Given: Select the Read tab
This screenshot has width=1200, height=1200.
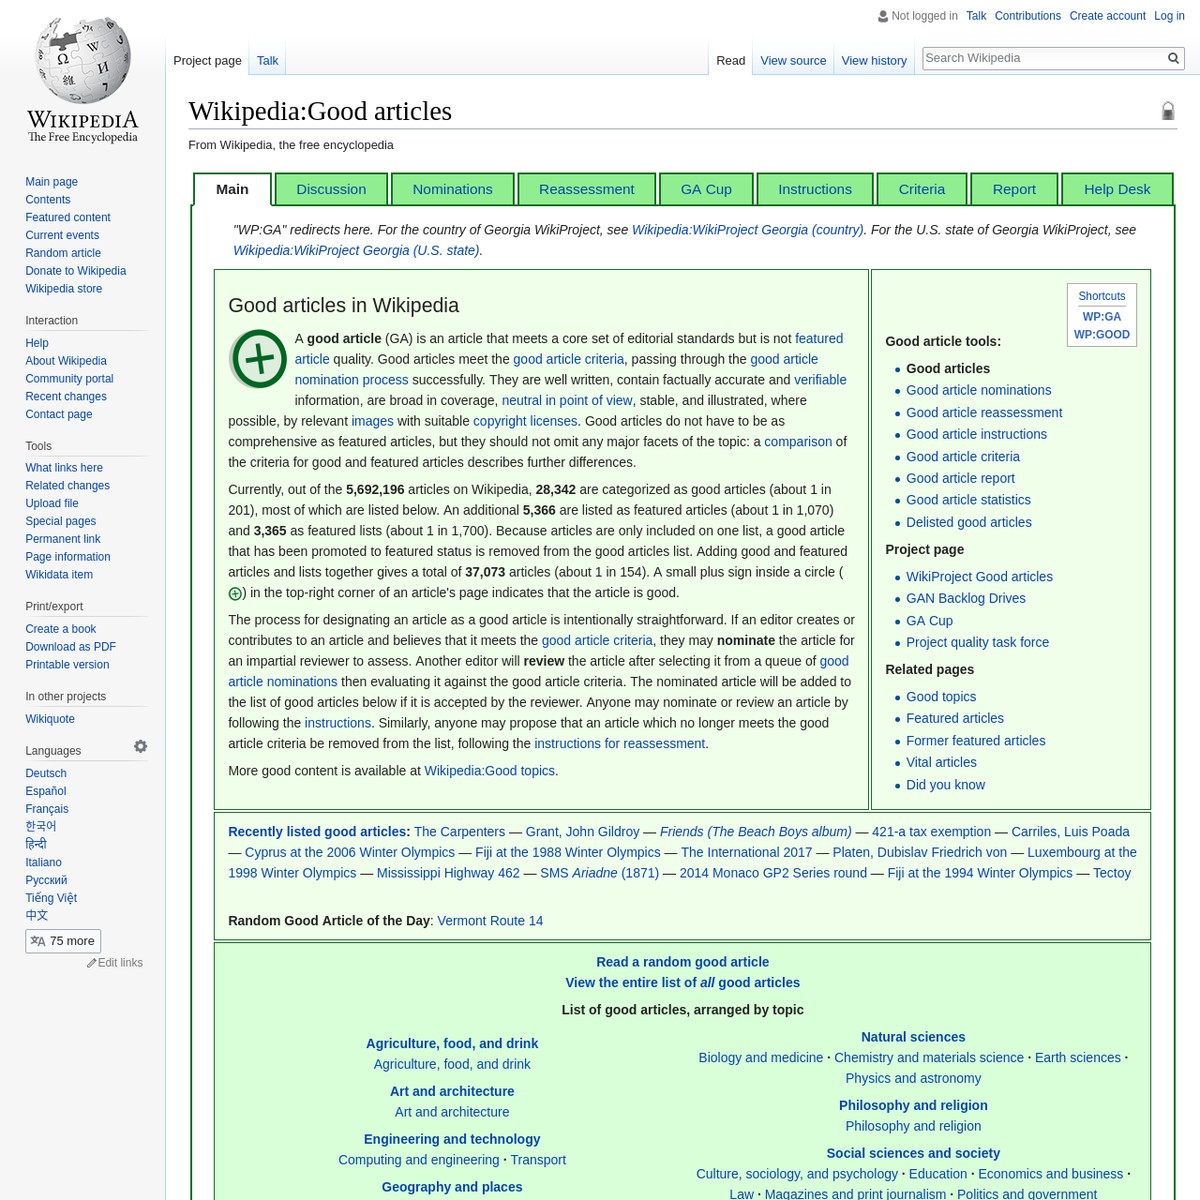Looking at the screenshot, I should (731, 60).
